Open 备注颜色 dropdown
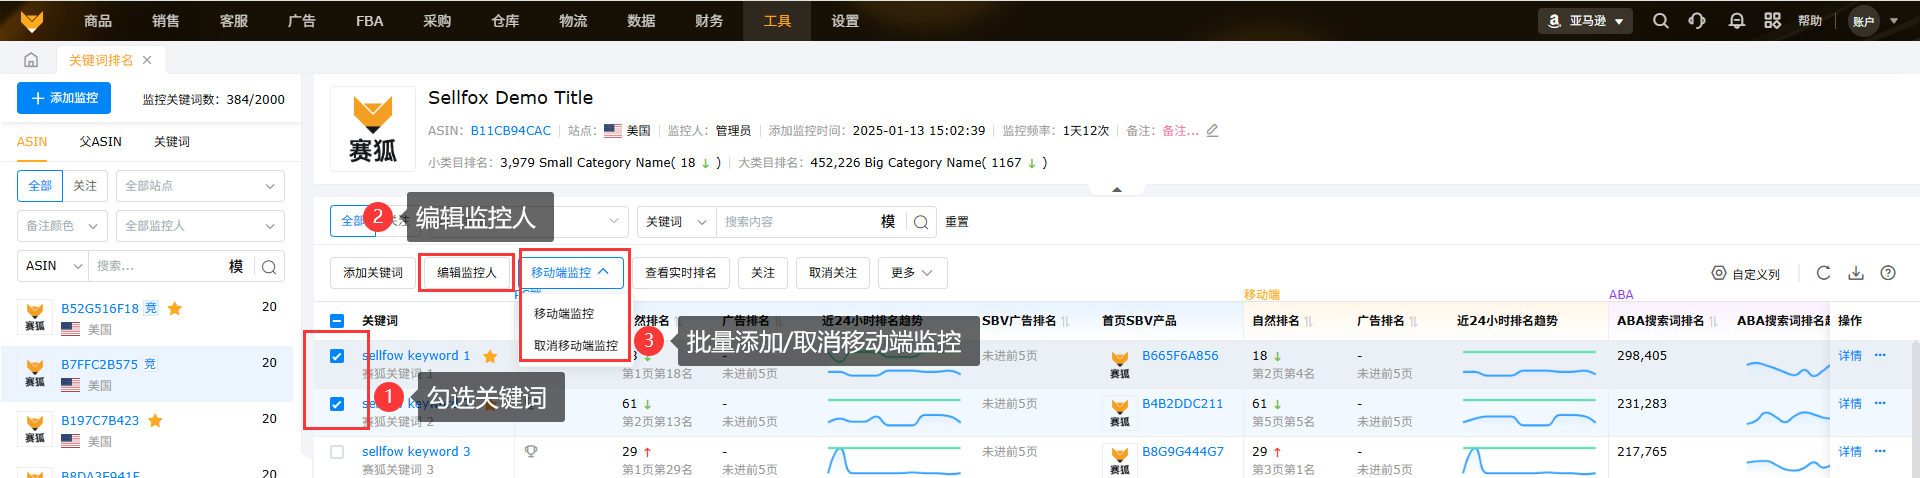This screenshot has height=478, width=1920. coord(62,226)
